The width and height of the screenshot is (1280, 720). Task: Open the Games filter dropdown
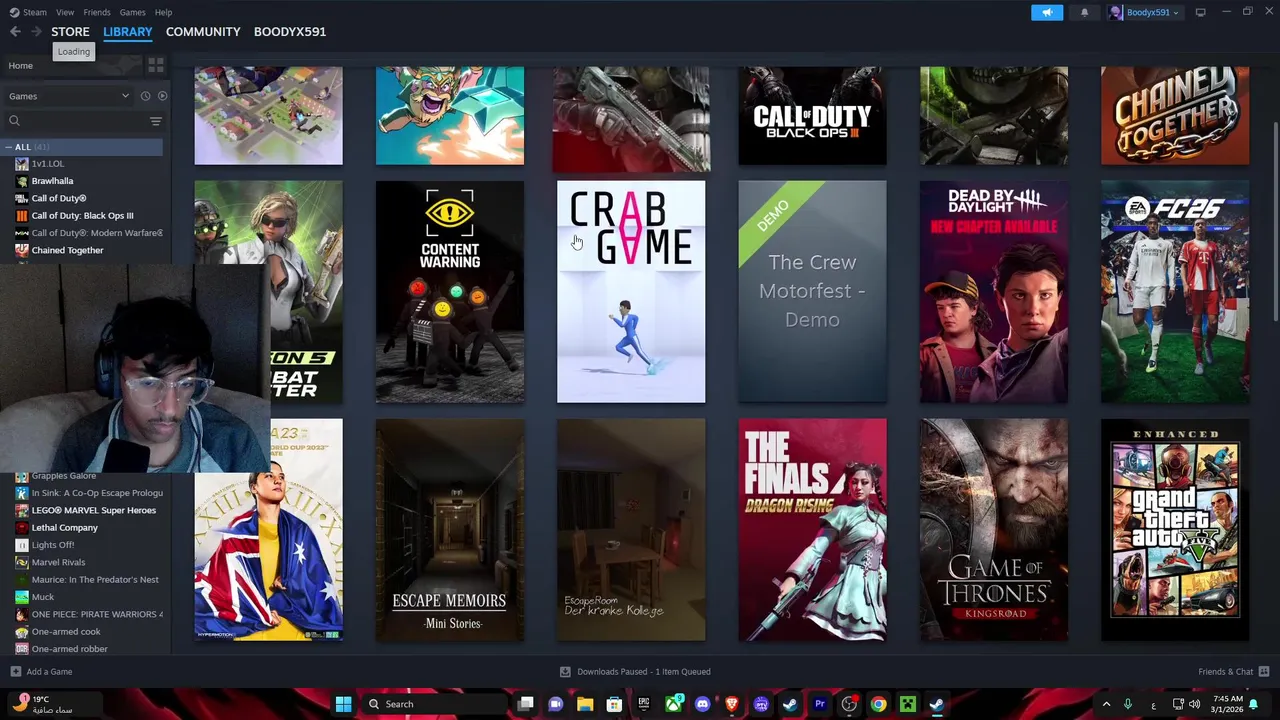point(69,96)
